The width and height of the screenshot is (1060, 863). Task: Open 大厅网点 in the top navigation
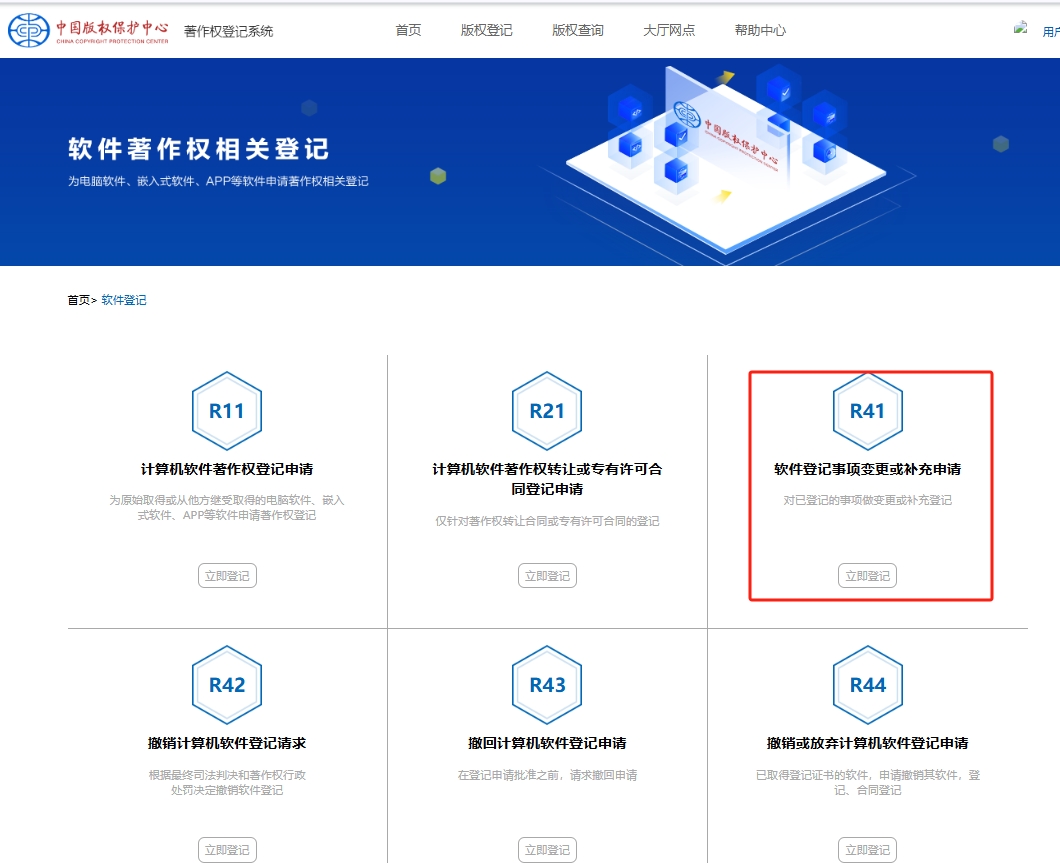[x=669, y=30]
